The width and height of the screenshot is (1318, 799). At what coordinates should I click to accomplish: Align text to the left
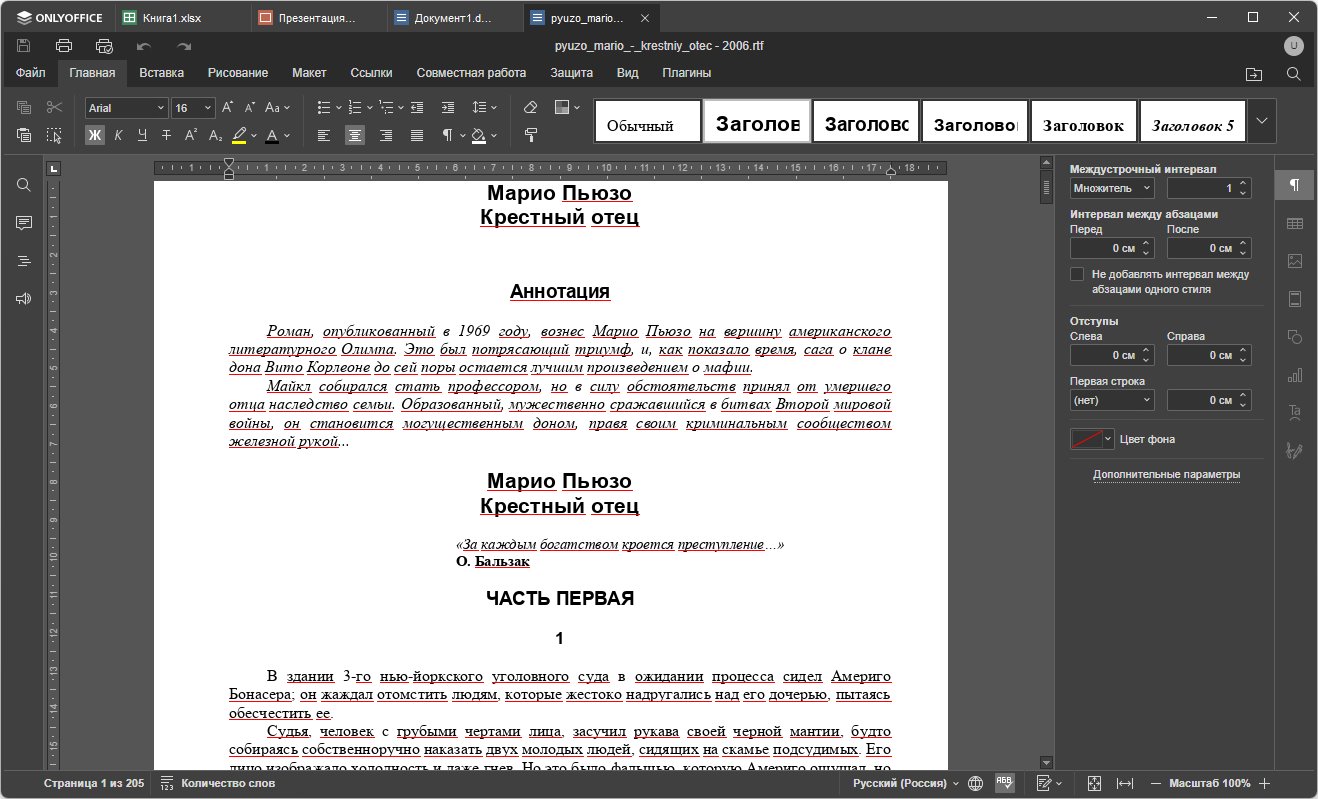point(324,135)
